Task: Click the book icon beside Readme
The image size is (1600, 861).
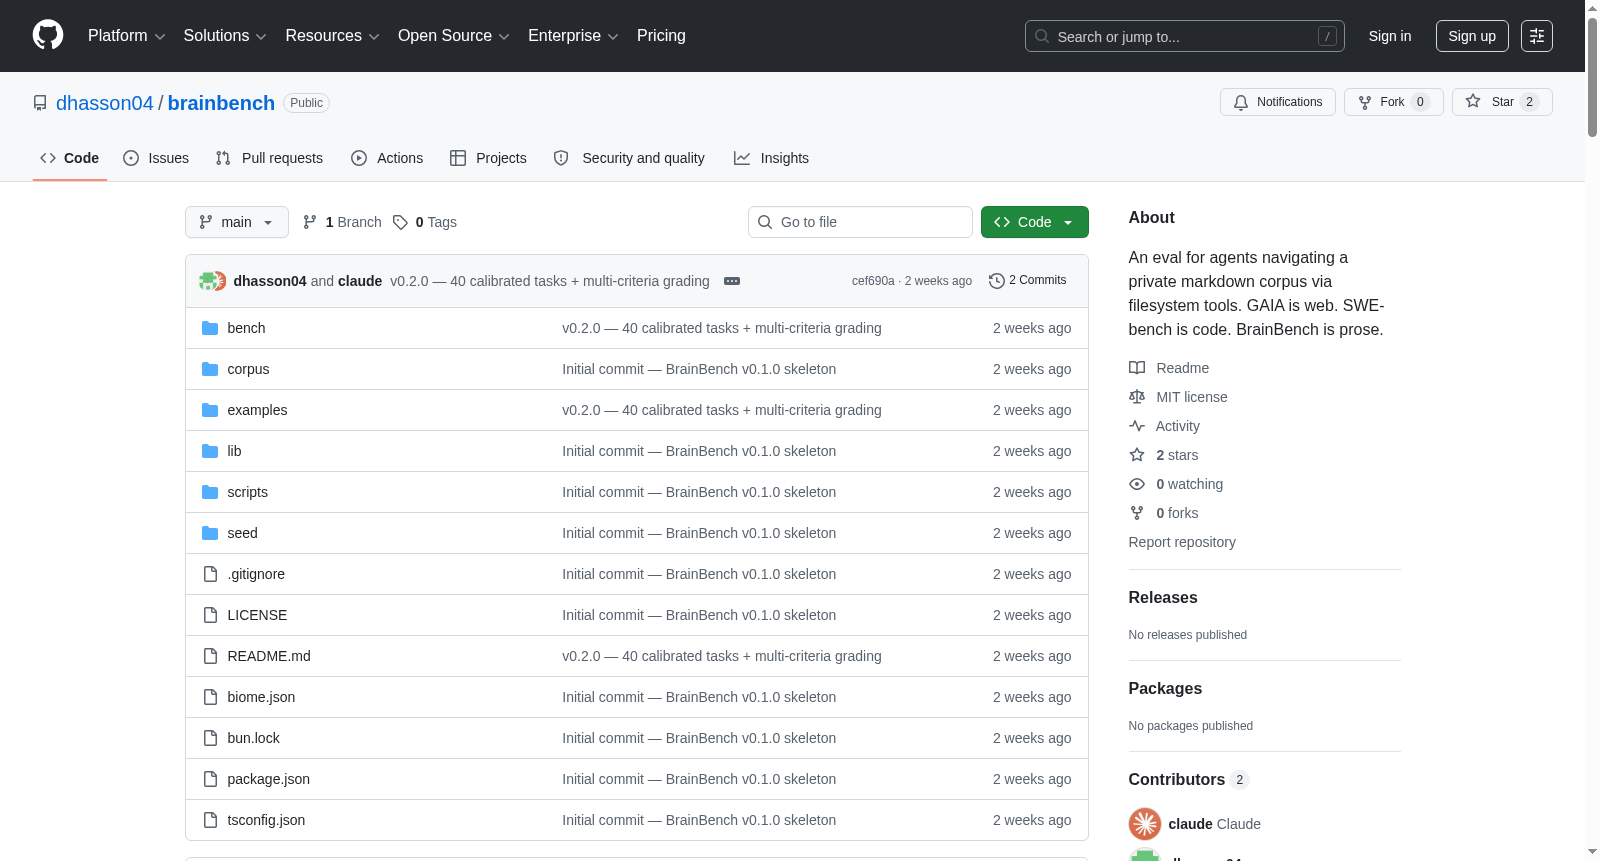Action: click(1137, 368)
